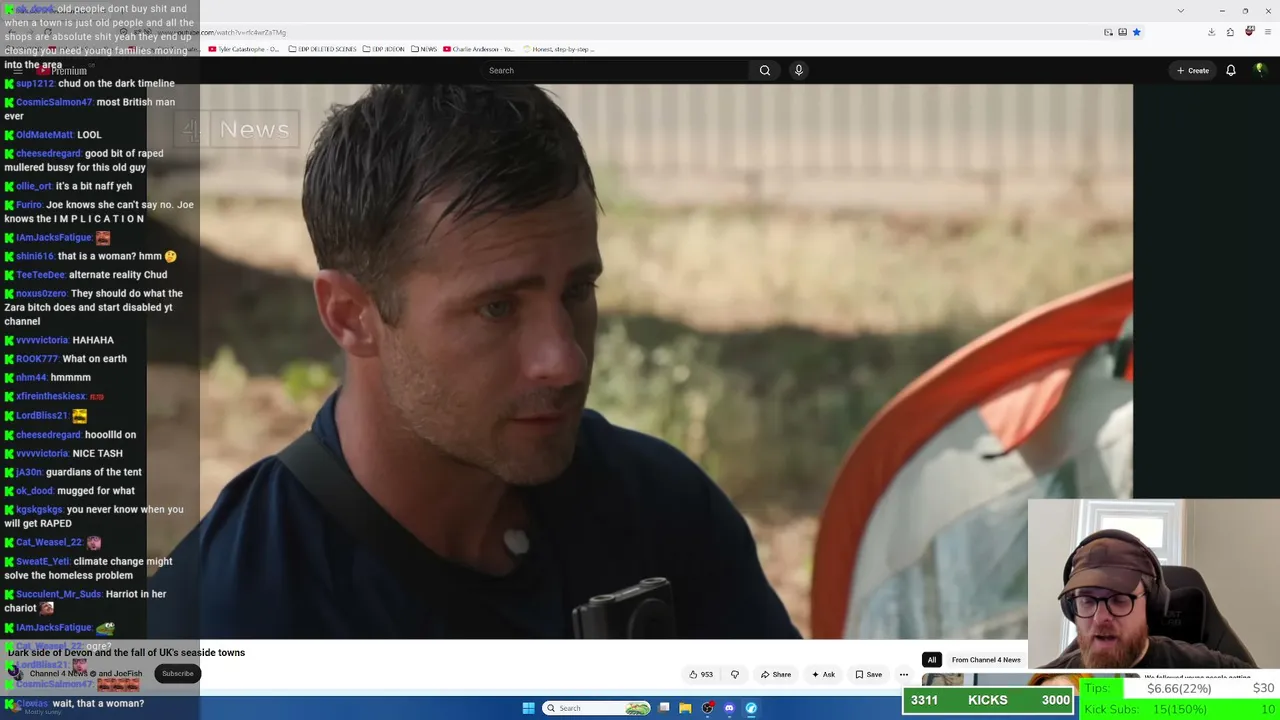Start voice search with the microphone icon
This screenshot has width=1280, height=720.
[x=798, y=70]
